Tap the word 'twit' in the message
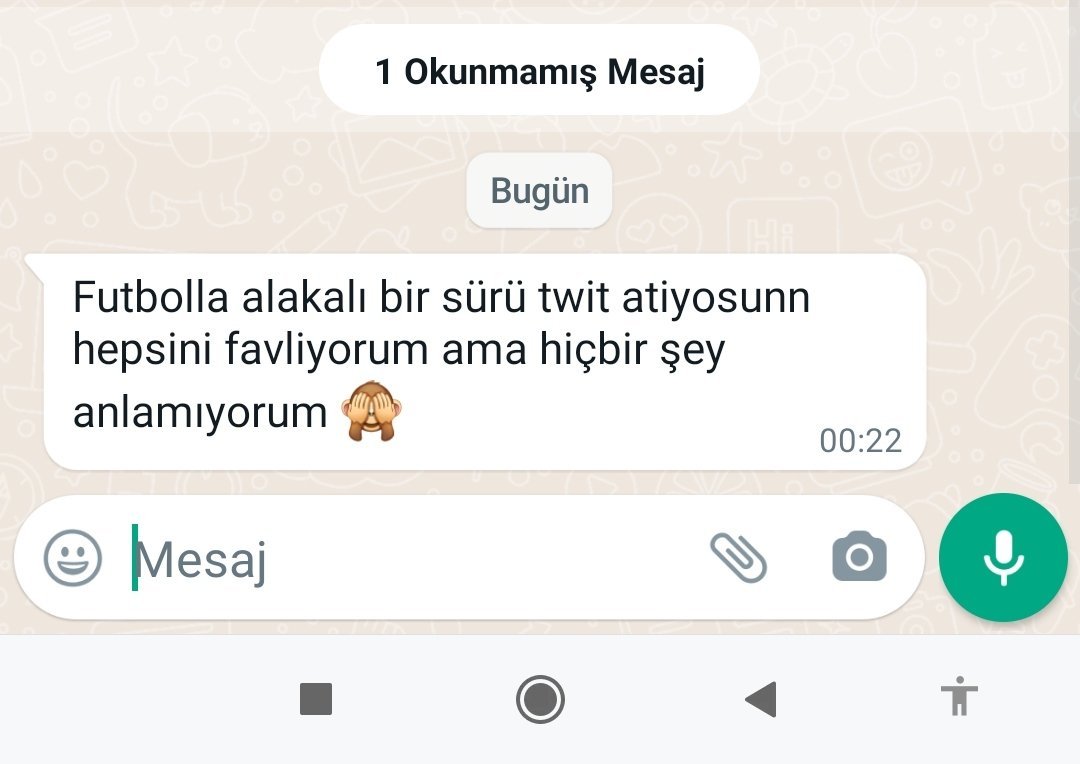This screenshot has height=764, width=1080. 573,298
